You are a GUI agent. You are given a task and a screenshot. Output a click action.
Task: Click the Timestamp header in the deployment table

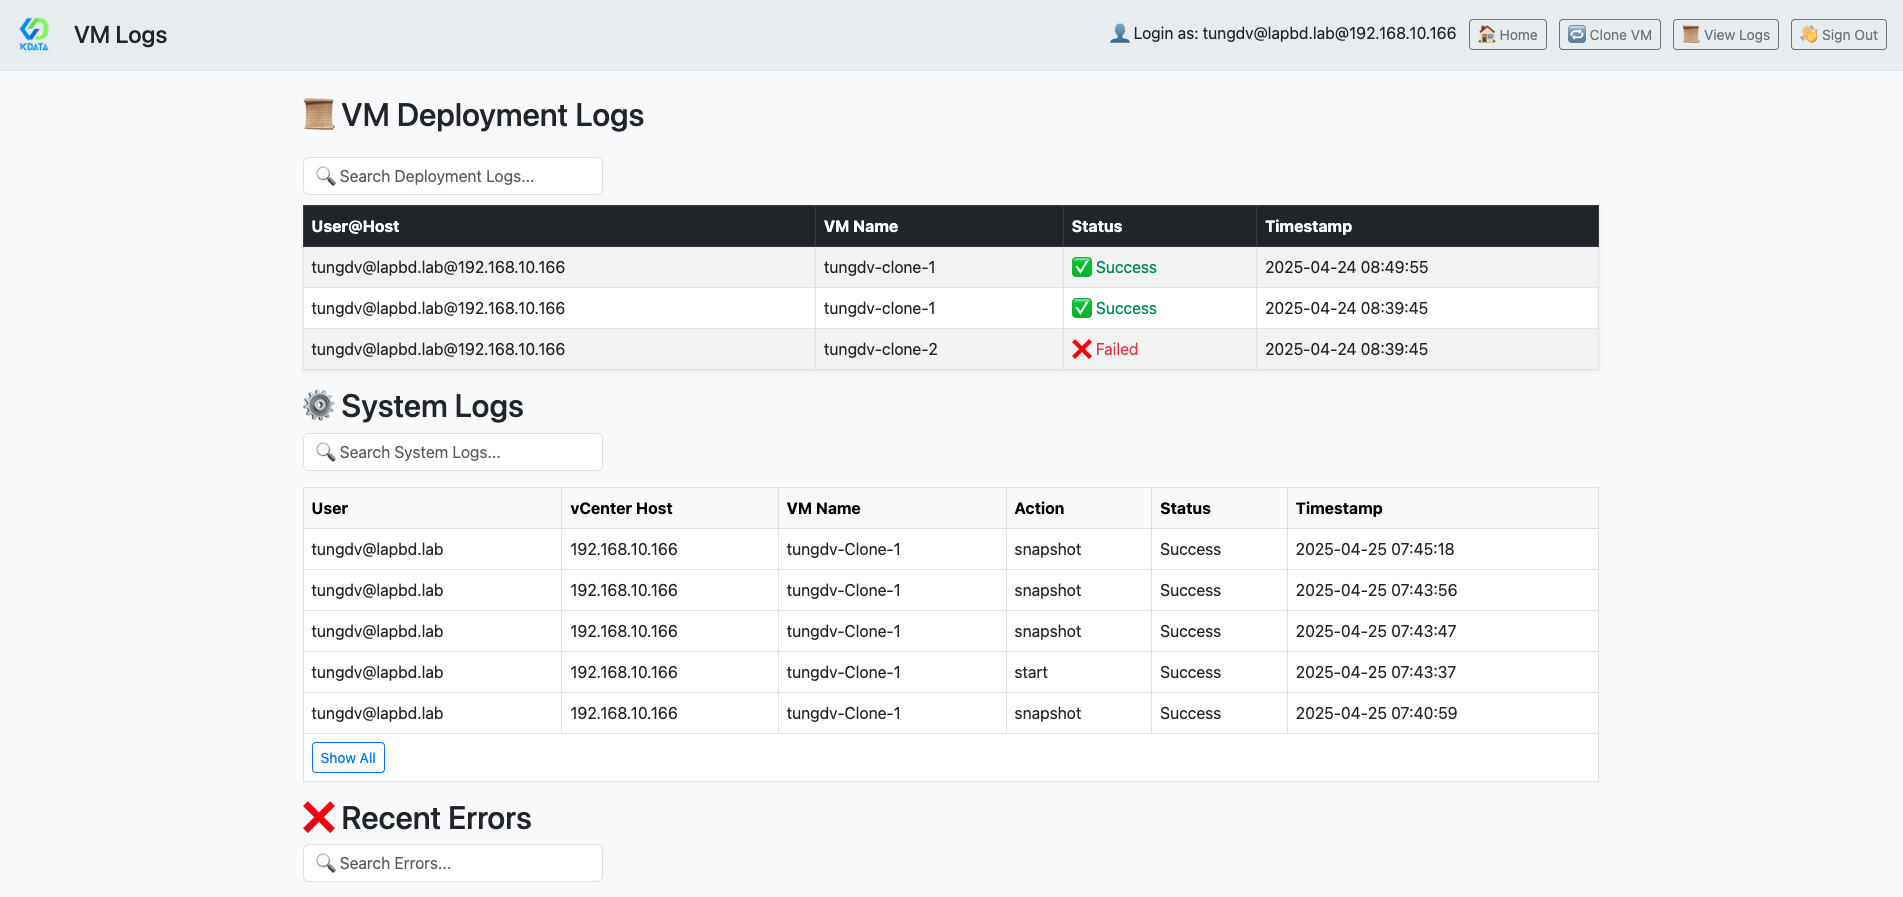[x=1308, y=226]
